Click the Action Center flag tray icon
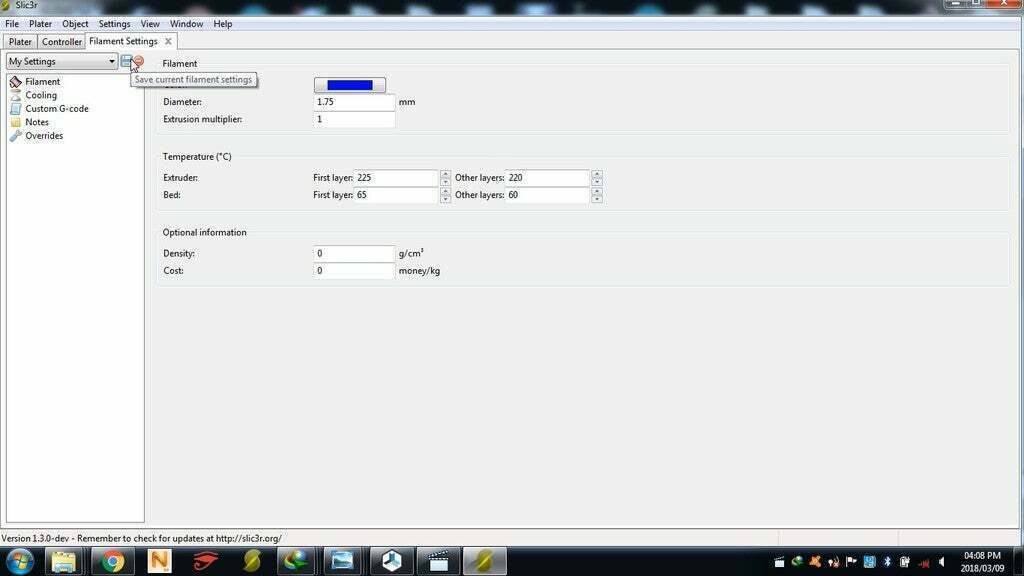The image size is (1024, 576). [x=851, y=562]
